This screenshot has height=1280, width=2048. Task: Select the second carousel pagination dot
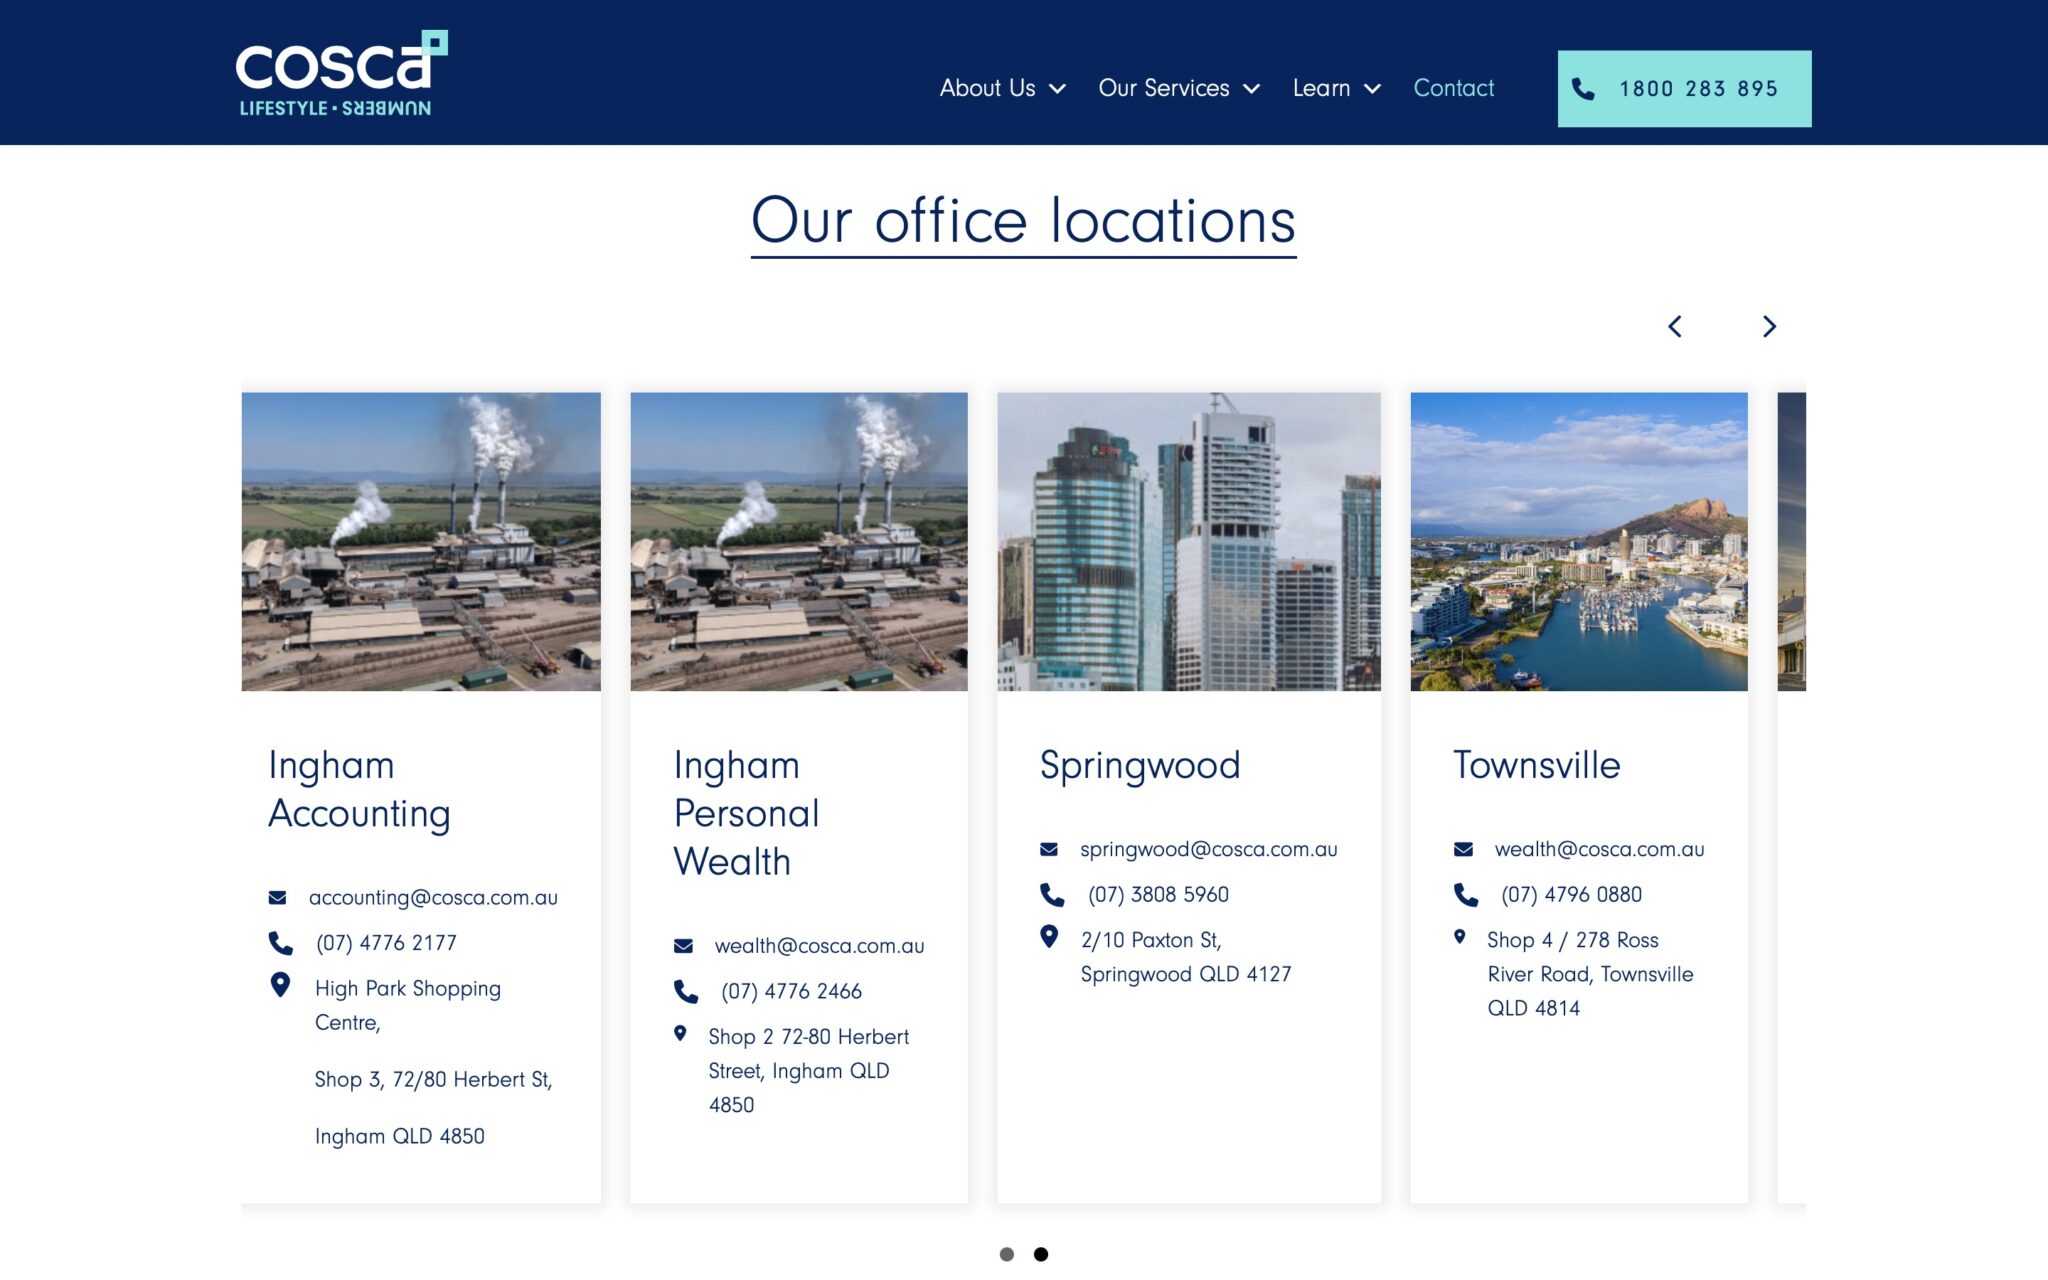point(1041,1254)
